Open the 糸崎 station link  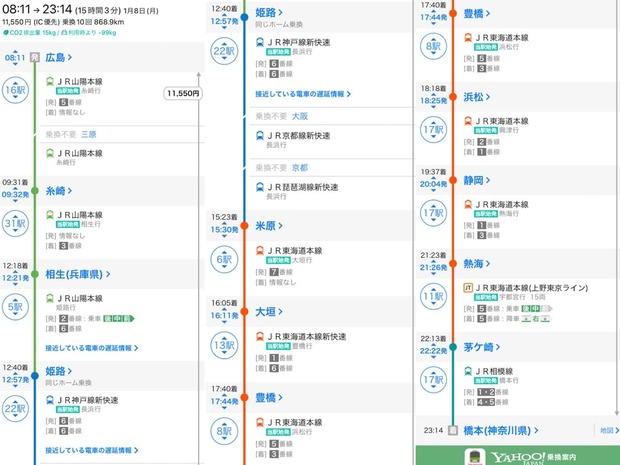tap(59, 191)
